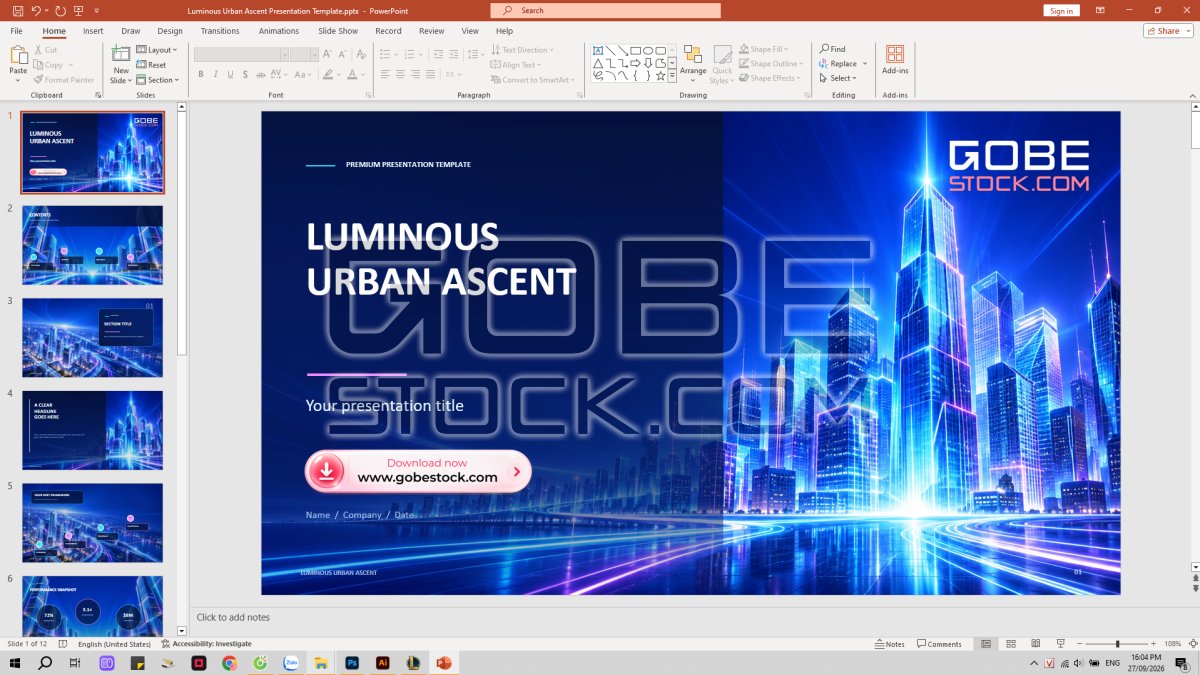
Task: Open the Arrange menu icon
Action: (692, 54)
